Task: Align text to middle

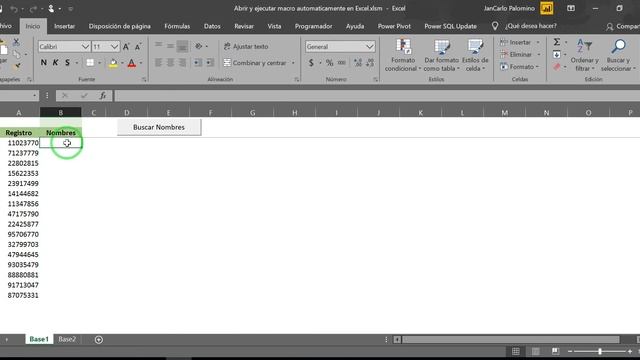Action: [x=170, y=46]
